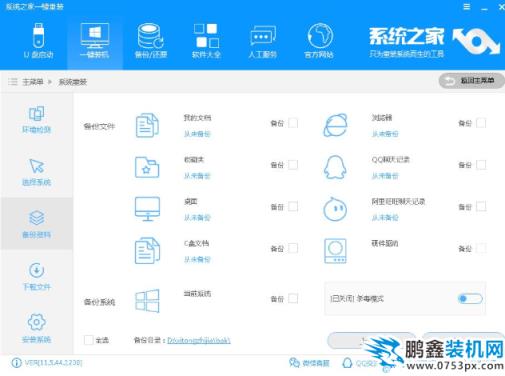Click the QQ penguin icon
This screenshot has height=376, width=505.
[335, 167]
